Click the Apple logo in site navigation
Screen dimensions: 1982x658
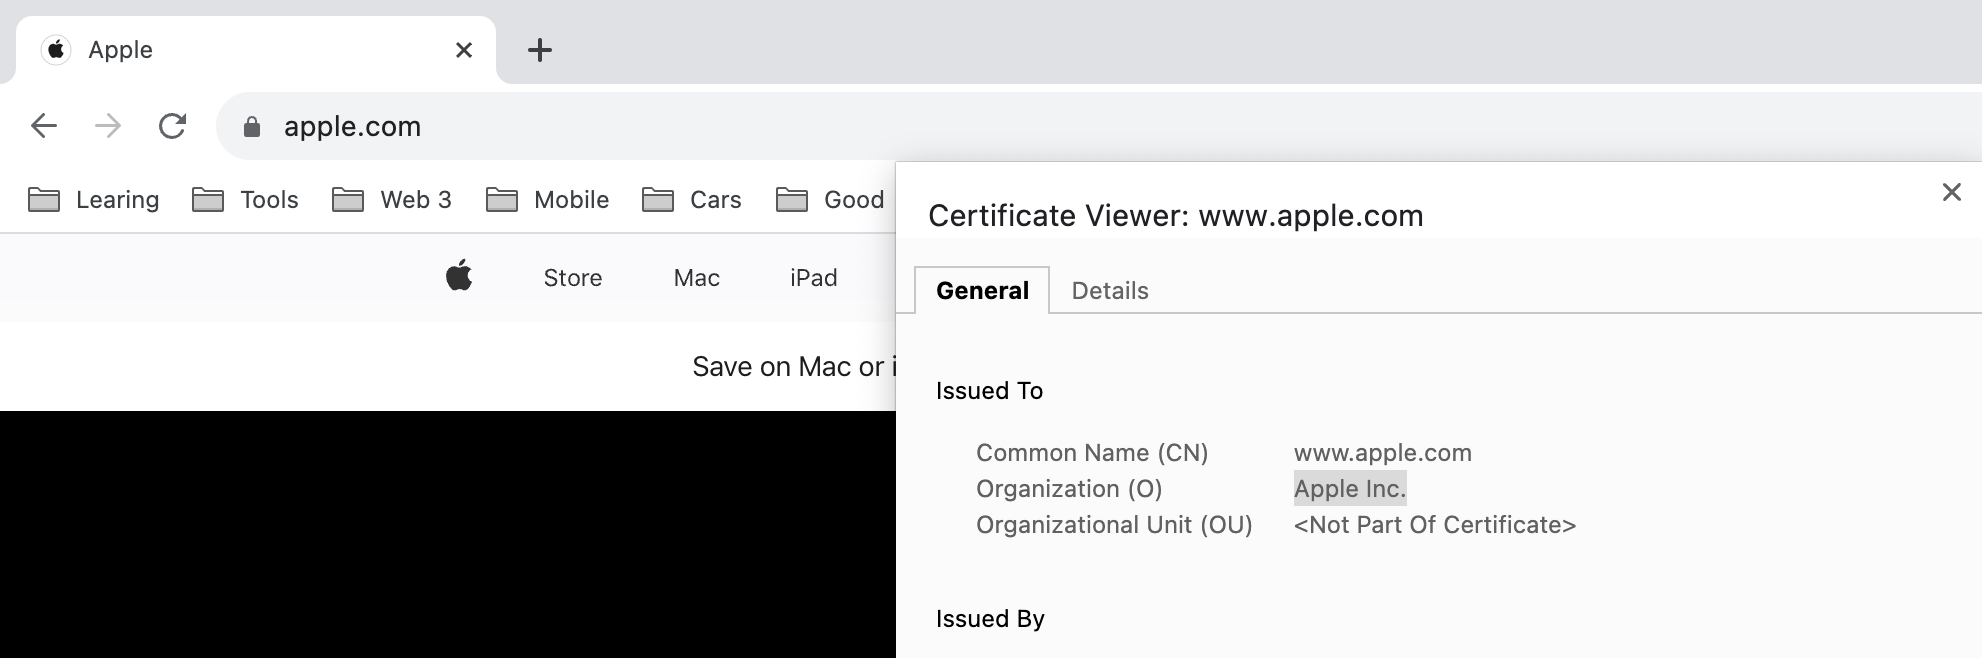pos(459,276)
